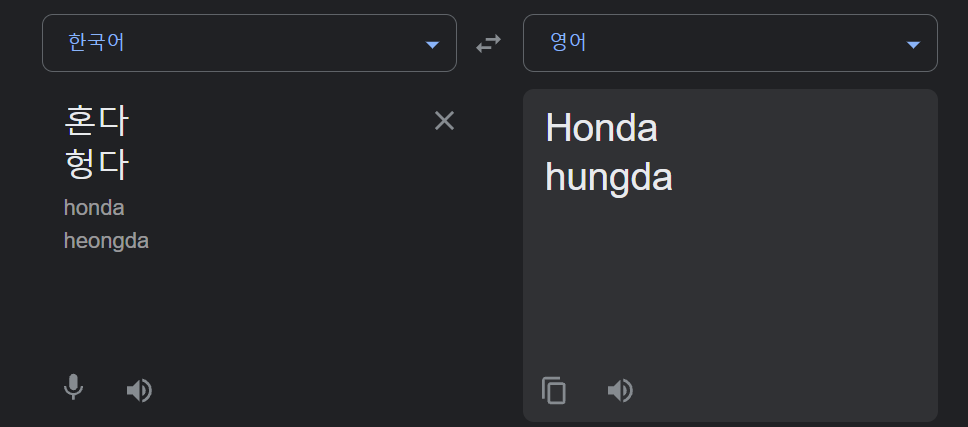Click the romanization text heongda
This screenshot has width=968, height=427.
pos(106,241)
